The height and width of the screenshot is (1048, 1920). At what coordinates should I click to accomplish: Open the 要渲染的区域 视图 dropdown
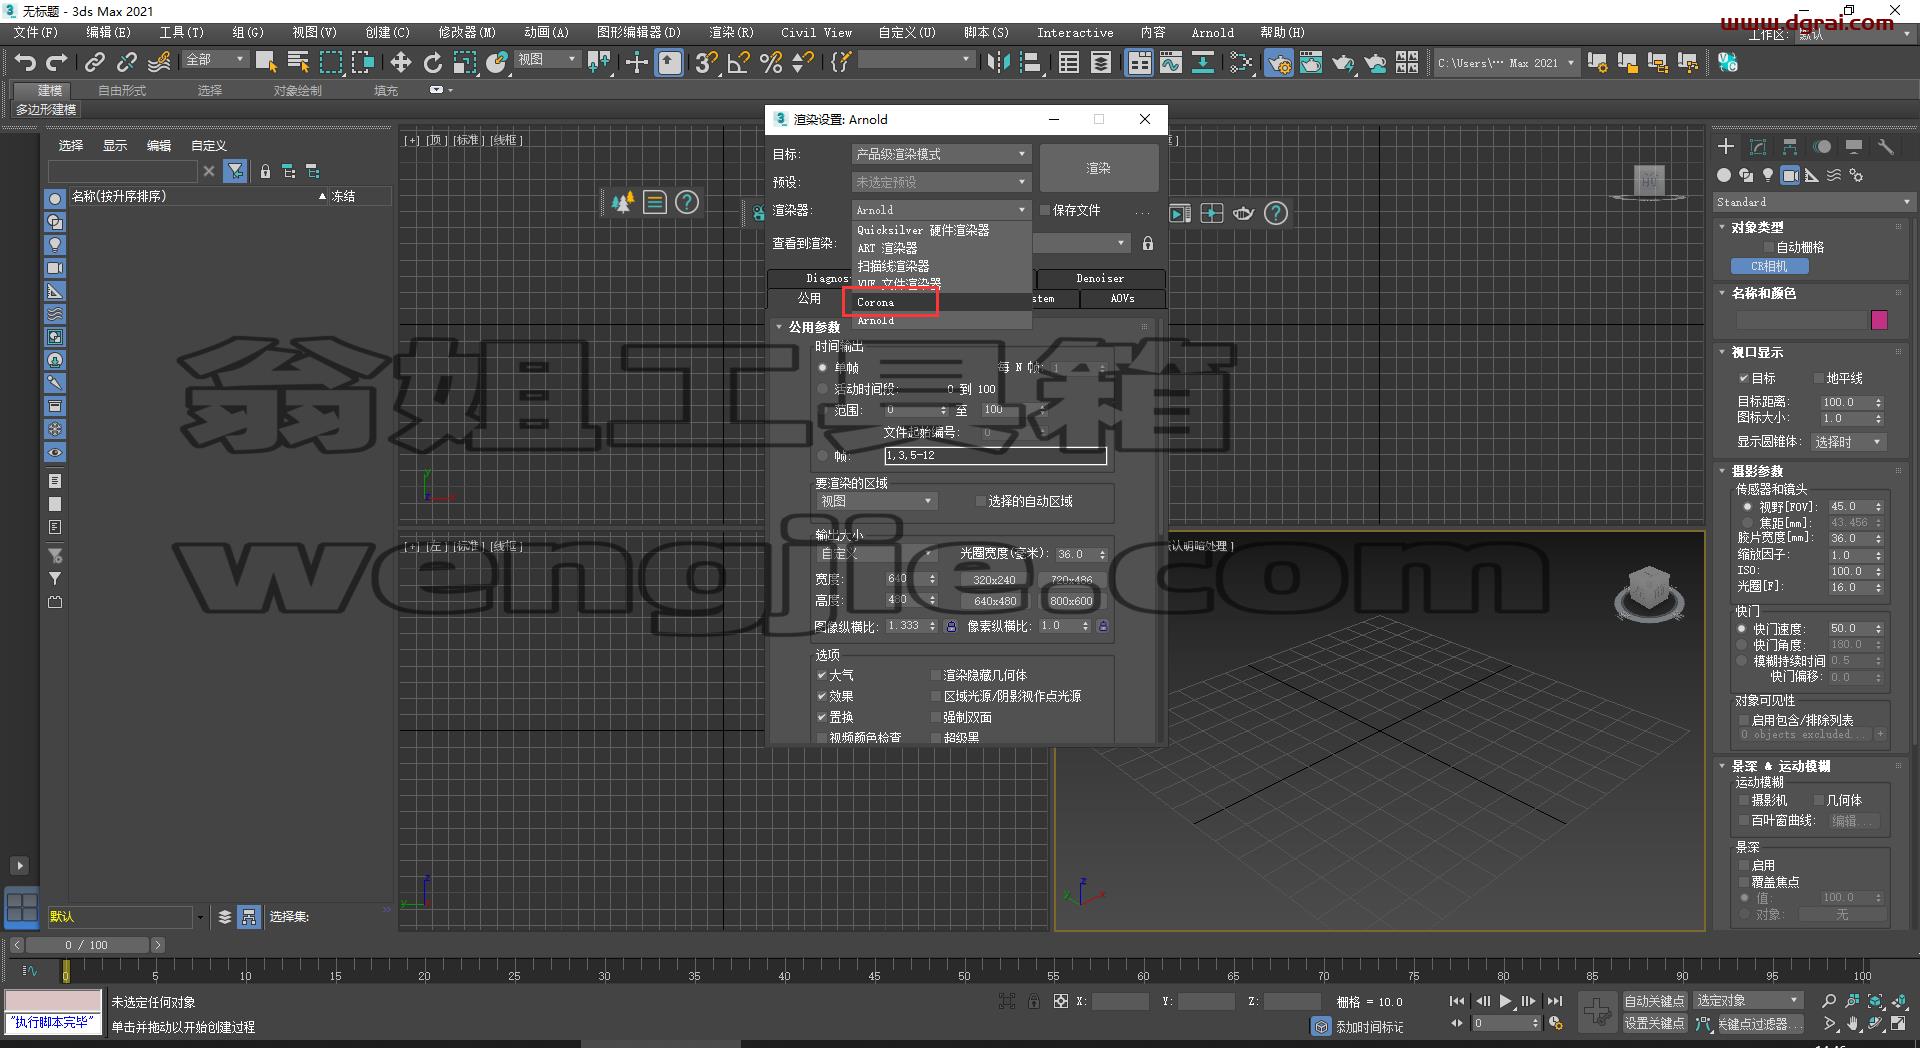pyautogui.click(x=877, y=501)
